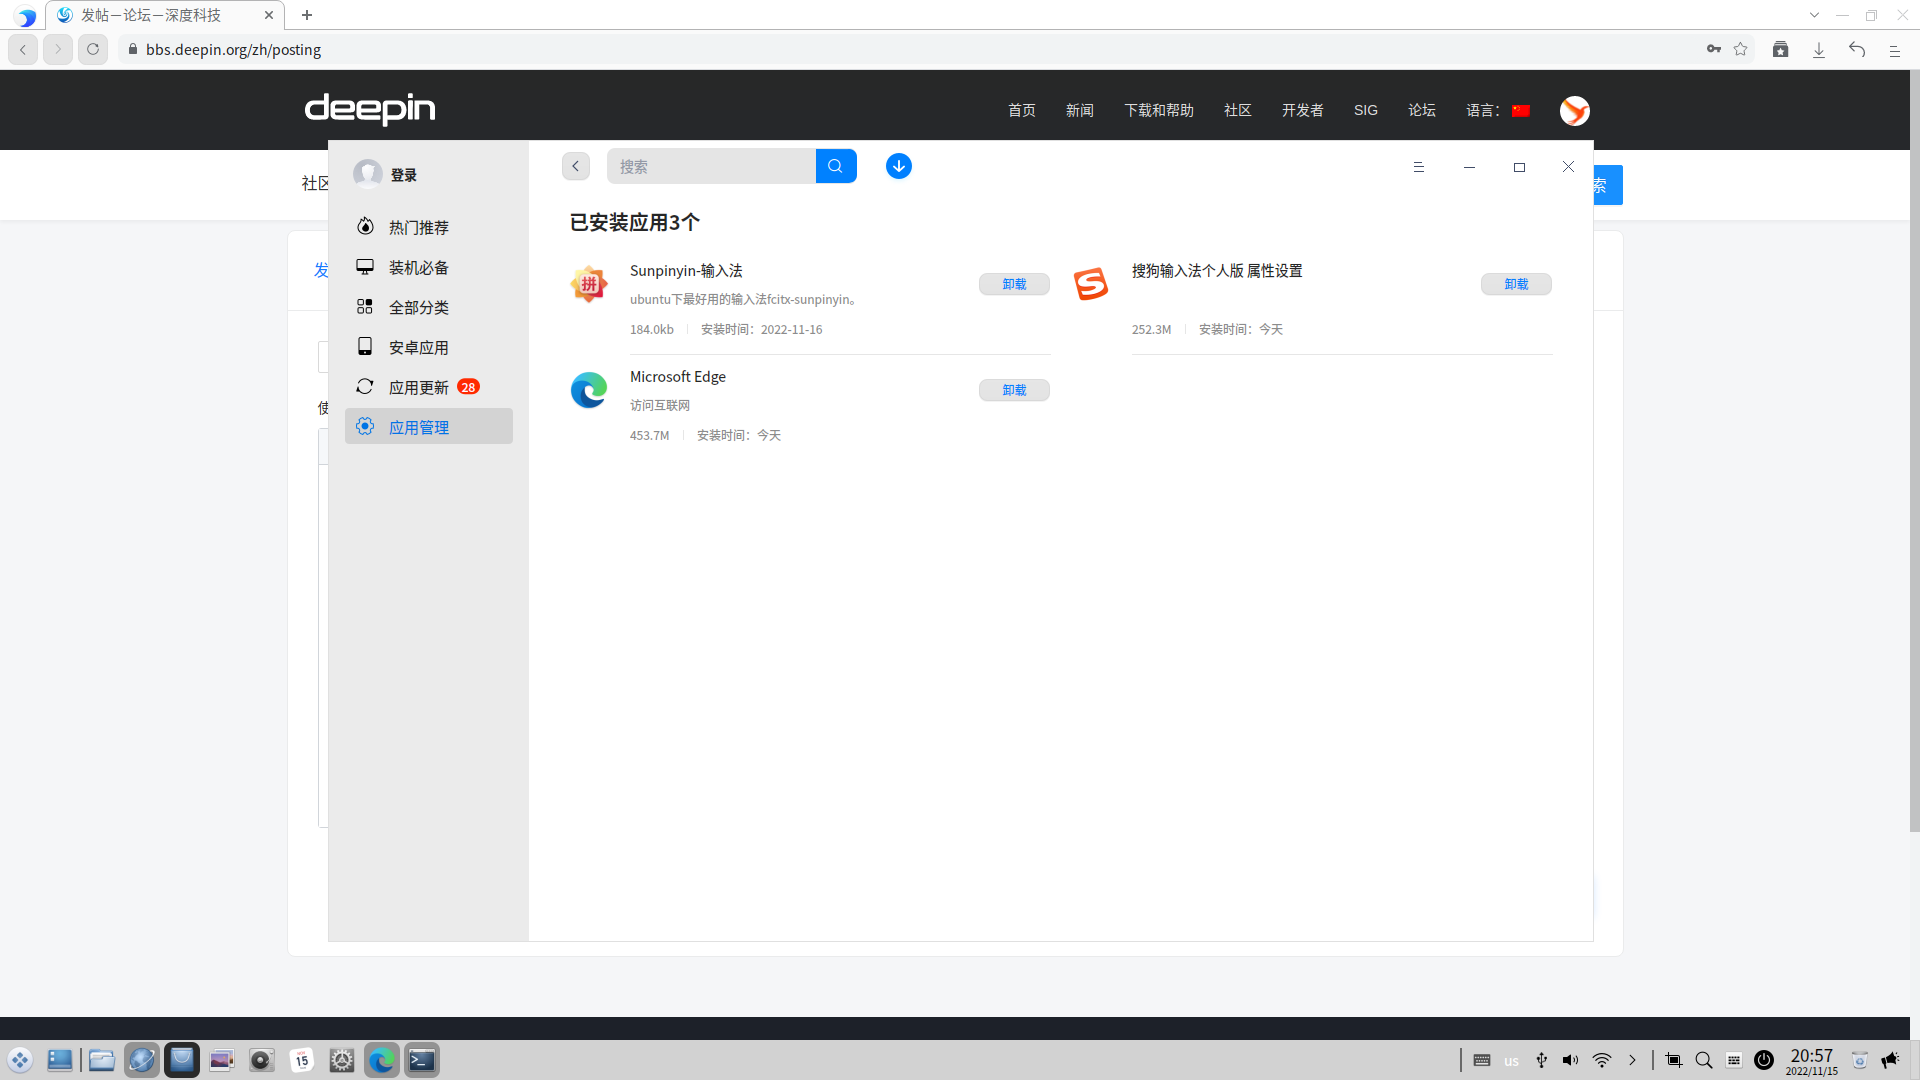Viewport: 1920px width, 1080px height.
Task: Open the screenshot tool in the system tray
Action: pyautogui.click(x=1672, y=1060)
